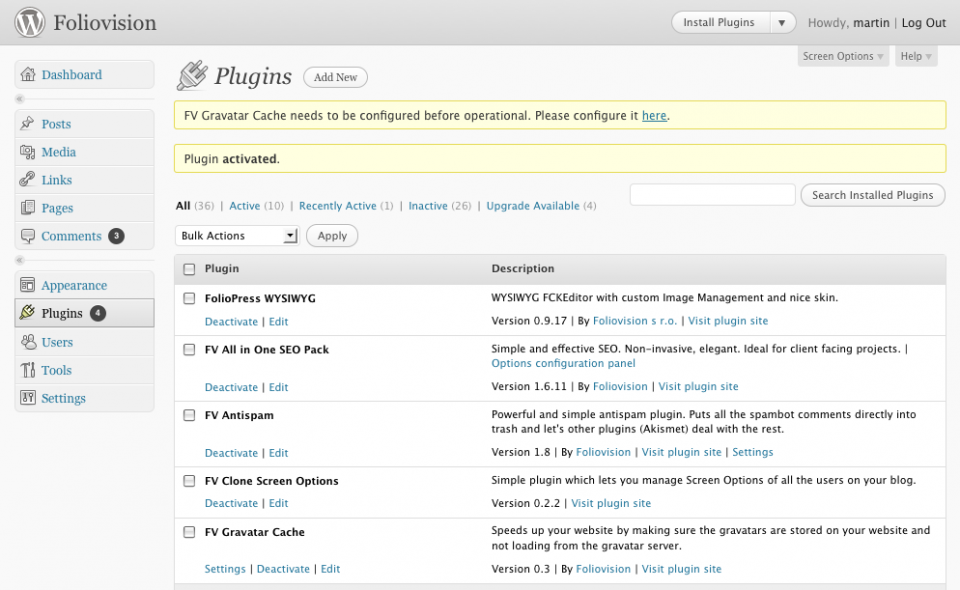This screenshot has width=960, height=590.
Task: Click the WordPress logo icon
Action: click(x=29, y=23)
